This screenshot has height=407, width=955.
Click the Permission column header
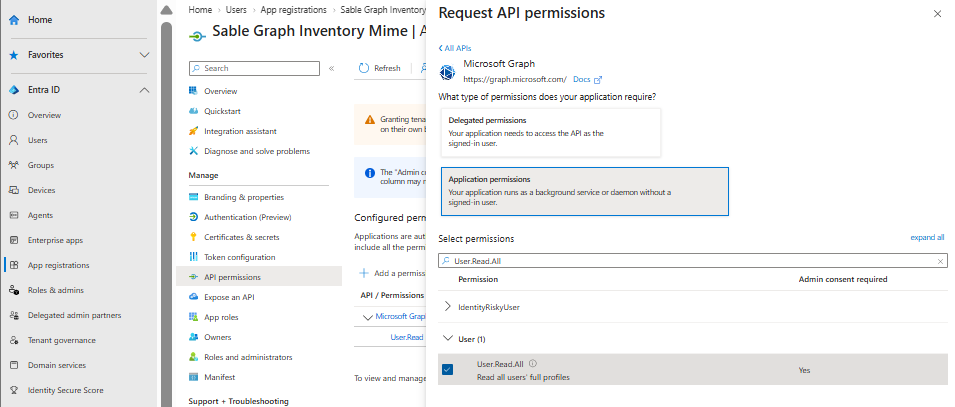click(x=478, y=279)
